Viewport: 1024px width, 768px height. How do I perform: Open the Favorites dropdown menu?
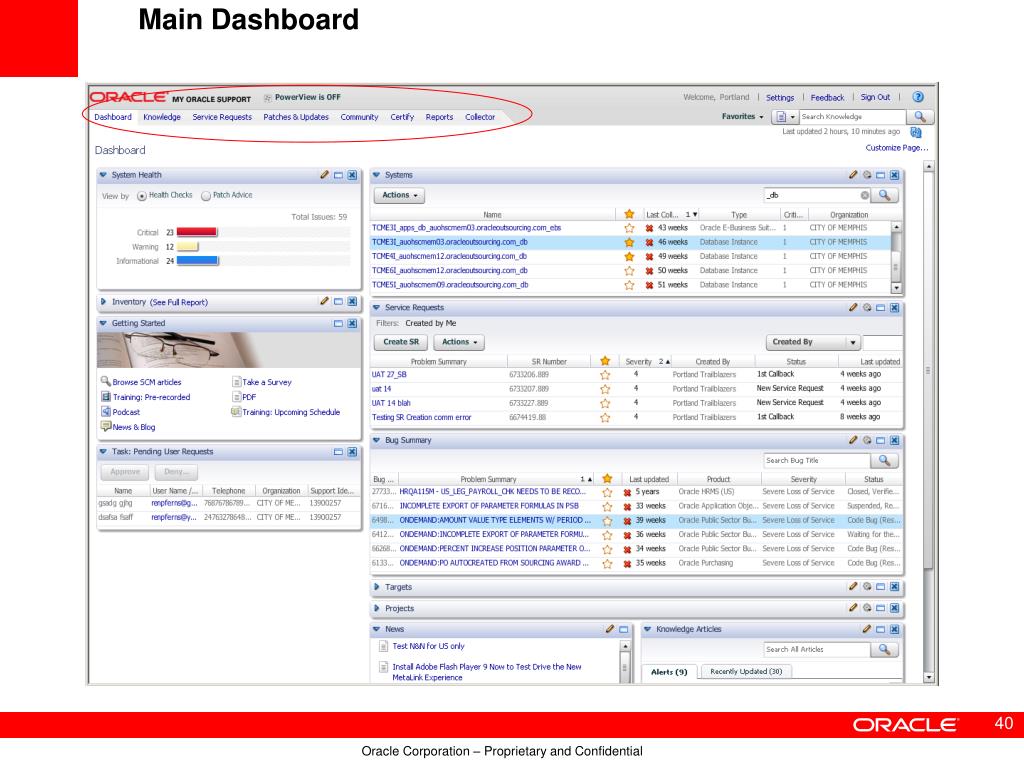tap(743, 116)
